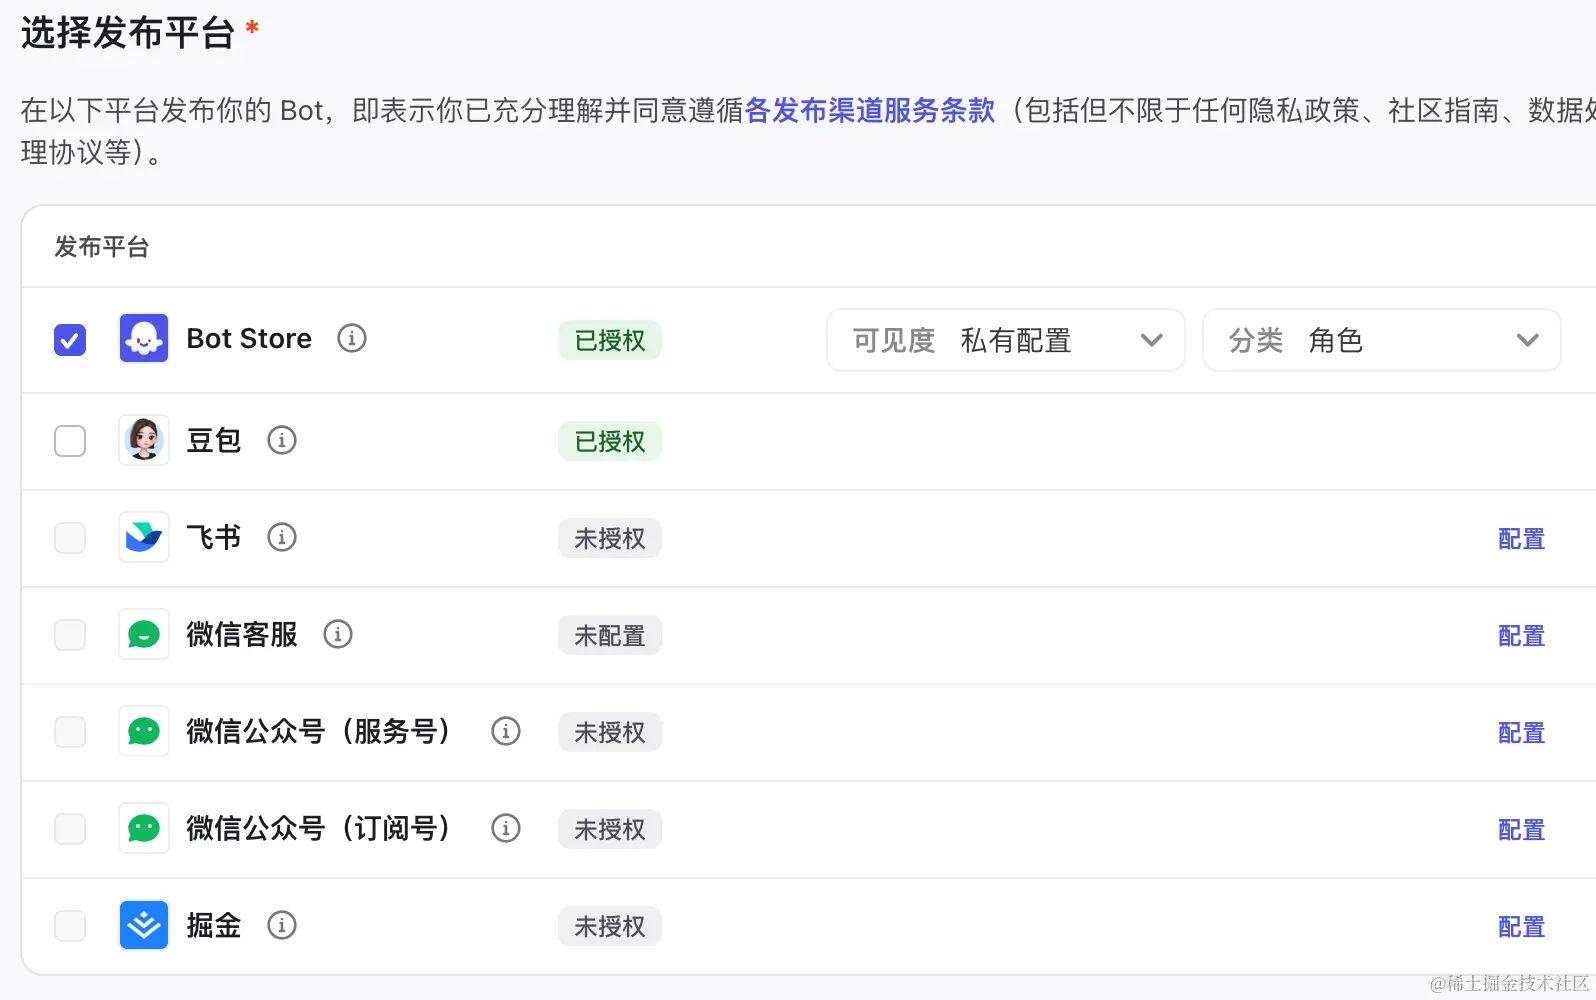
Task: Click the info icon next to 飞书
Action: click(282, 538)
